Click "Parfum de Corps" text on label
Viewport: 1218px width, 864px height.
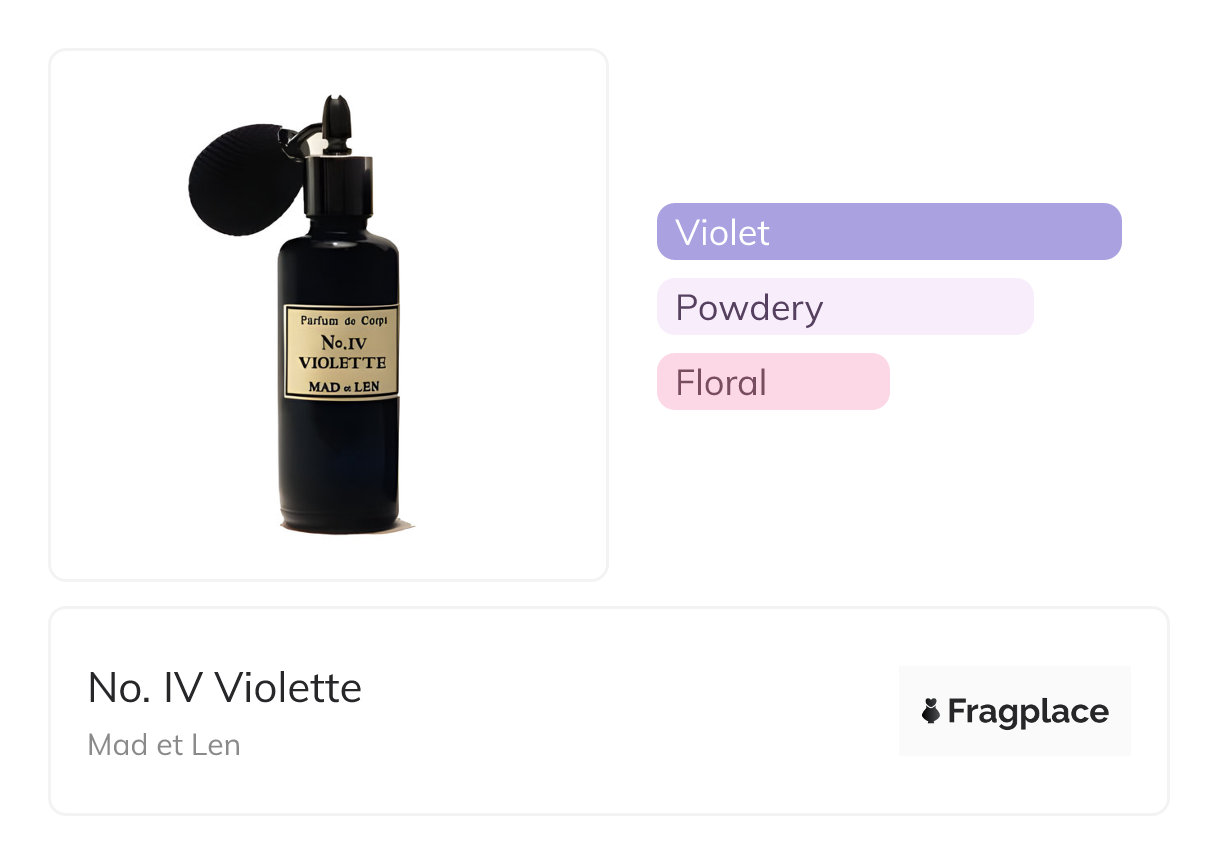click(x=342, y=320)
